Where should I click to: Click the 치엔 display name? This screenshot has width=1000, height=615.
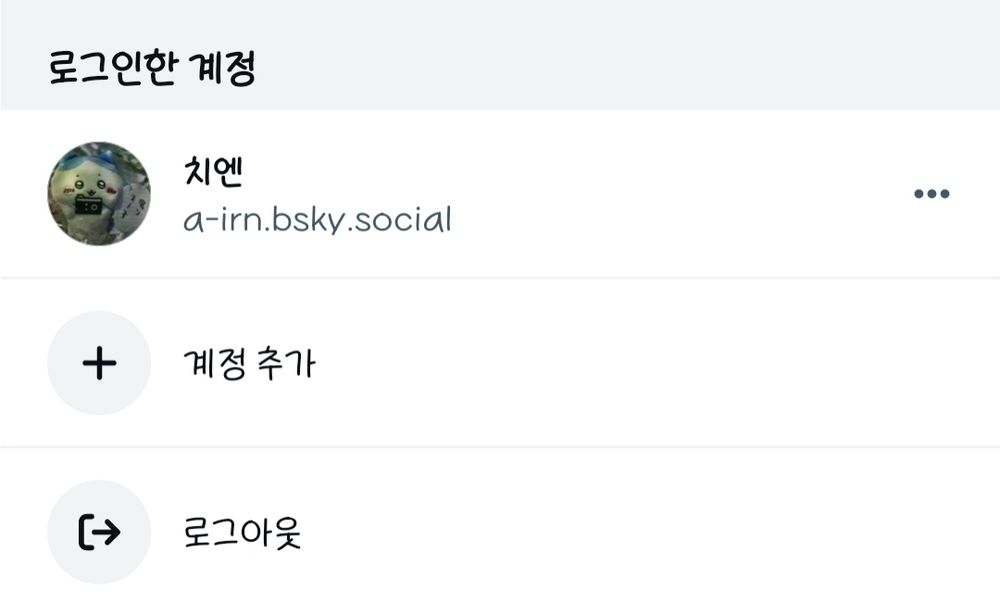pos(213,171)
